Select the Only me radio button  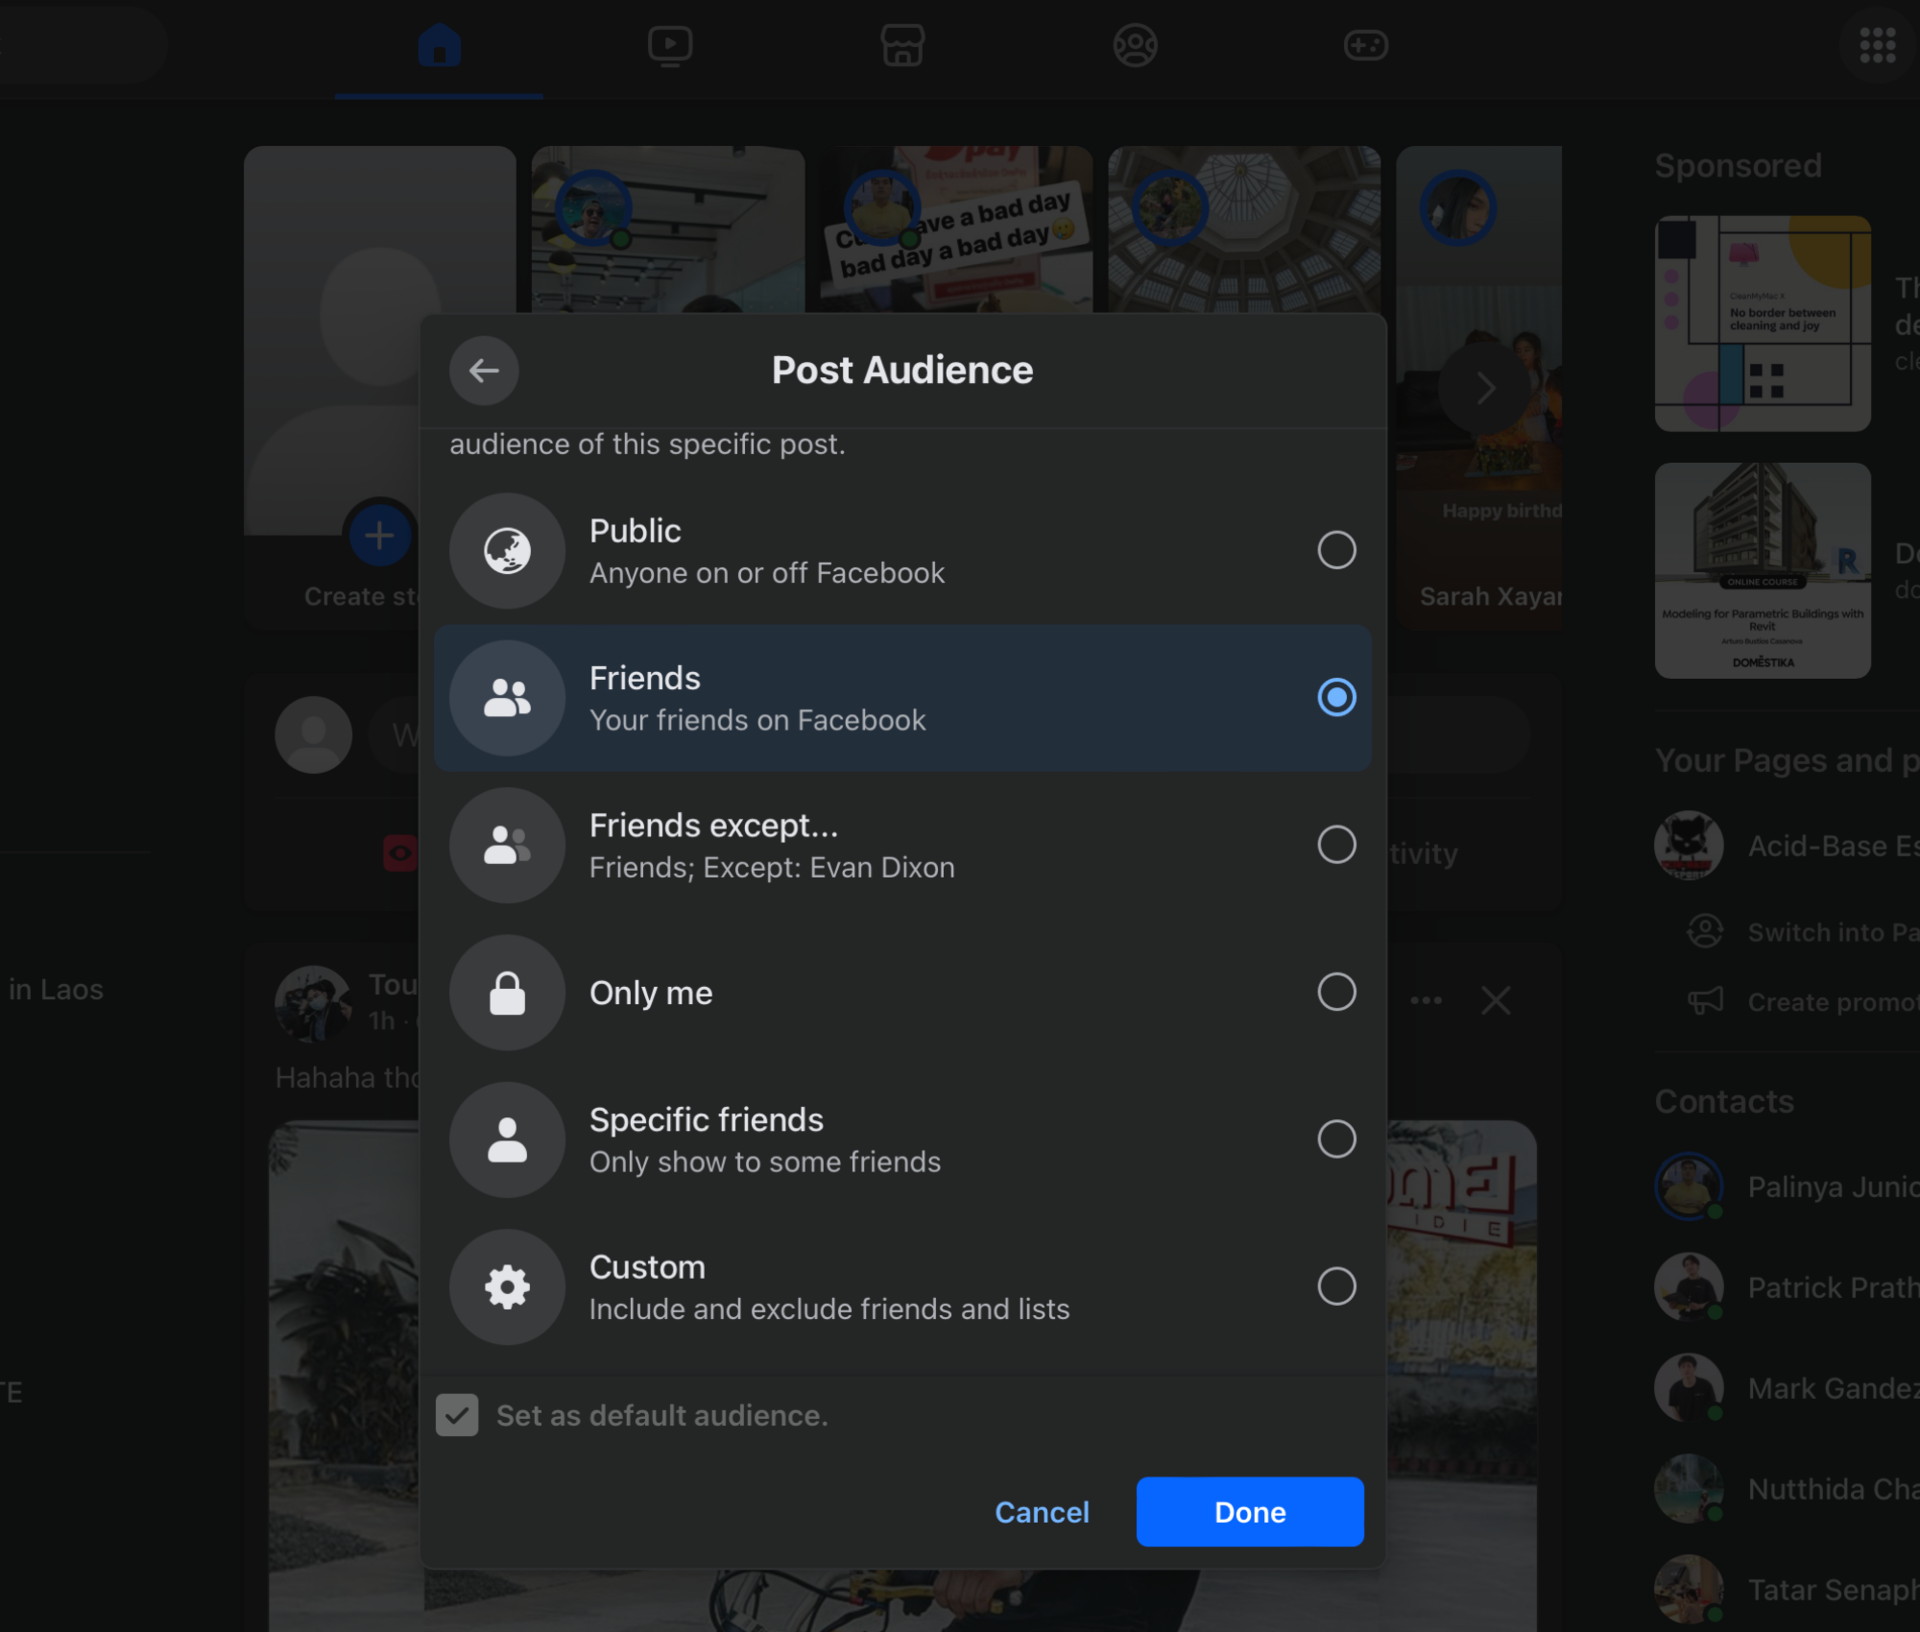click(x=1336, y=992)
